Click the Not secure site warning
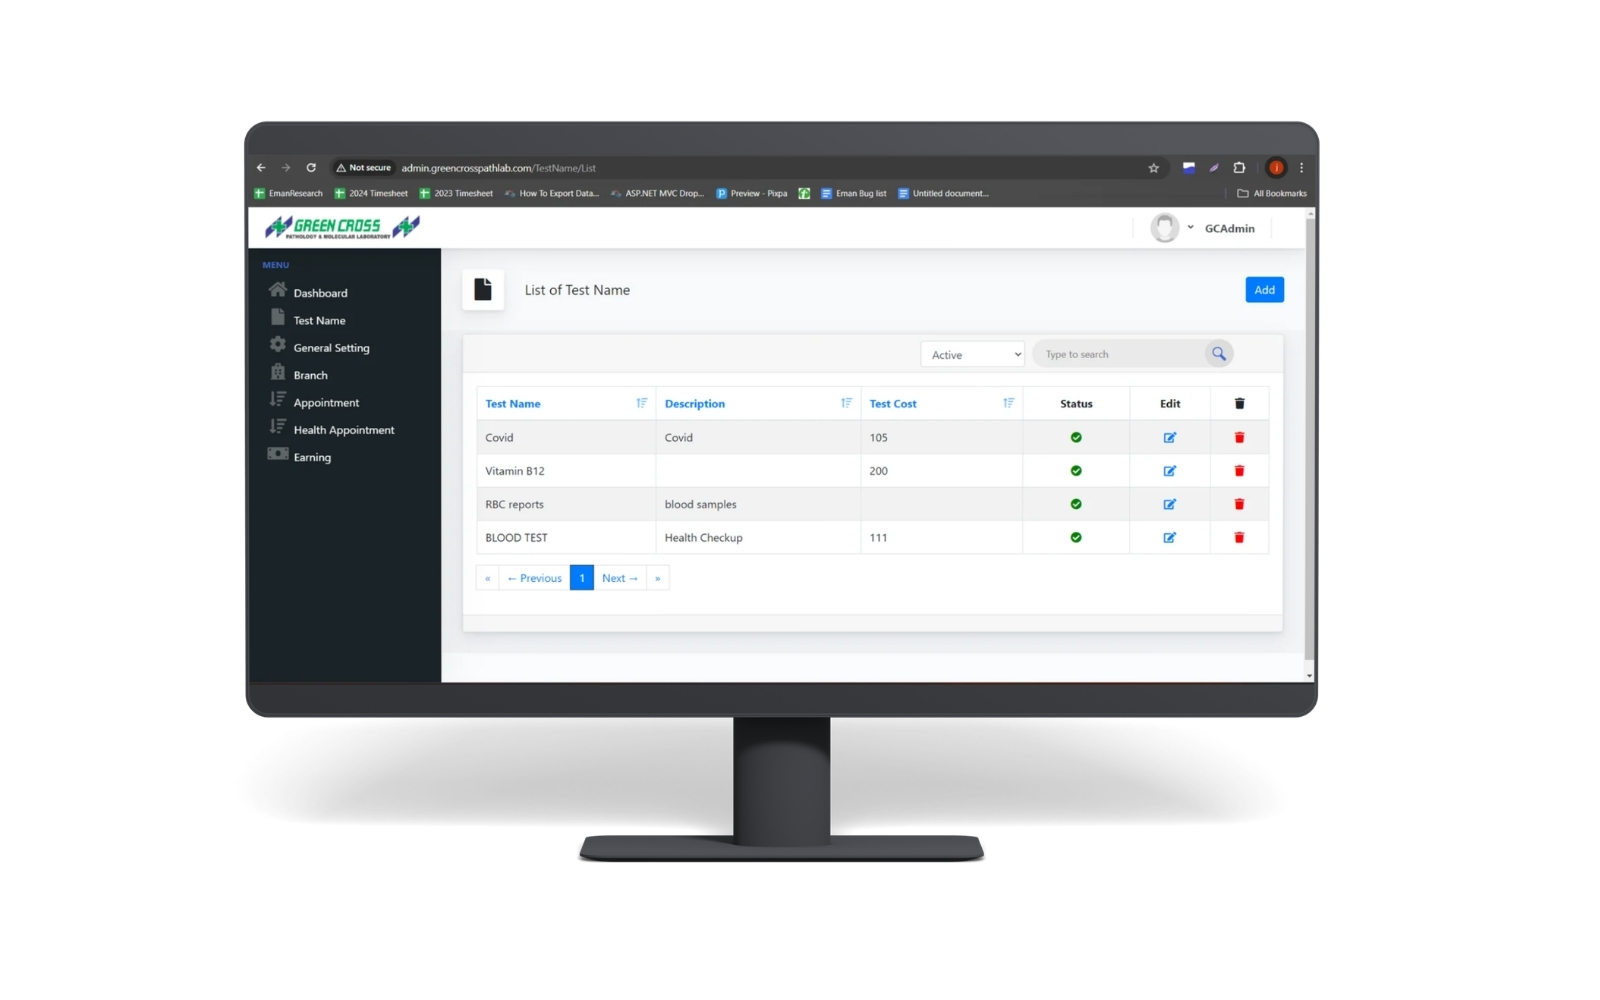This screenshot has width=1600, height=1000. point(364,168)
